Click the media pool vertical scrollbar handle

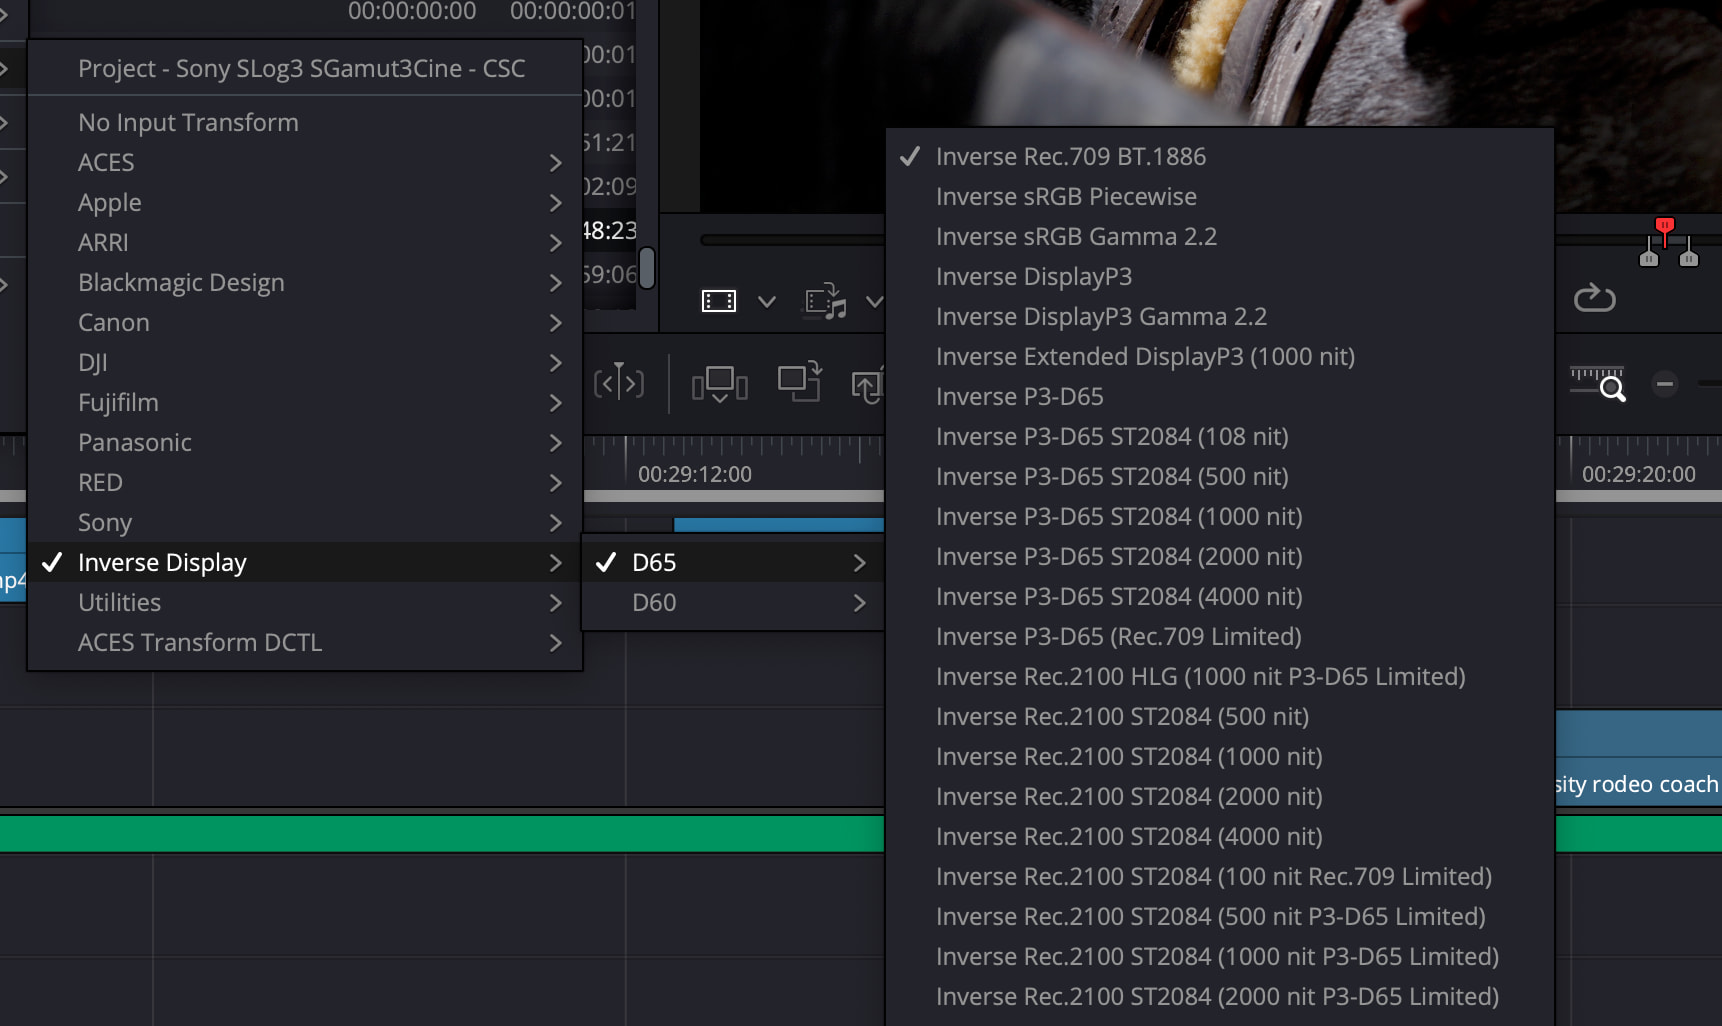[x=647, y=267]
